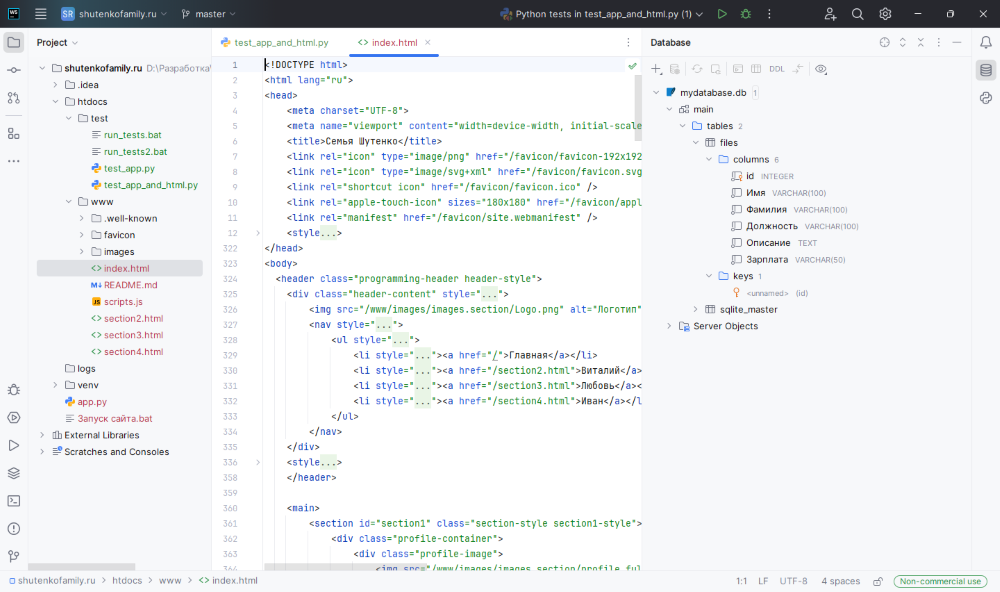Toggle the Database panel stripe icon
Viewport: 1000px width, 592px height.
click(x=986, y=70)
